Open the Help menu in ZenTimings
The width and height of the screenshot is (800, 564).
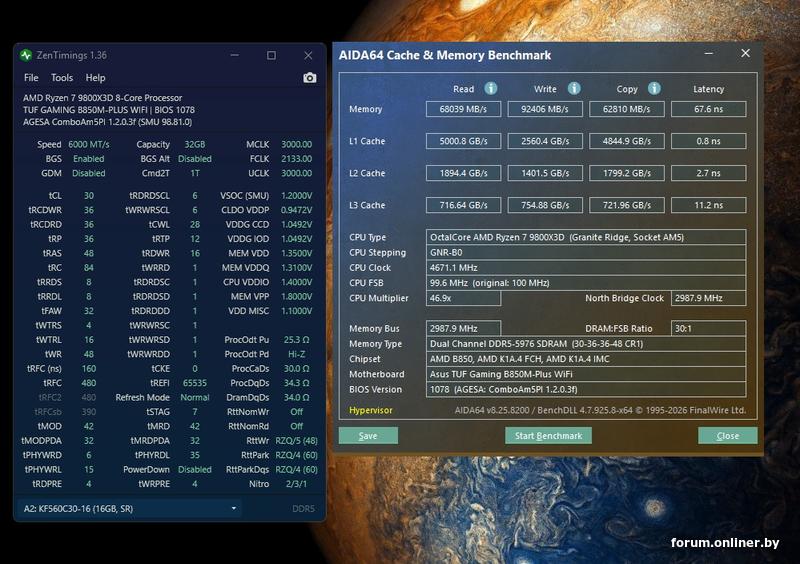[95, 78]
